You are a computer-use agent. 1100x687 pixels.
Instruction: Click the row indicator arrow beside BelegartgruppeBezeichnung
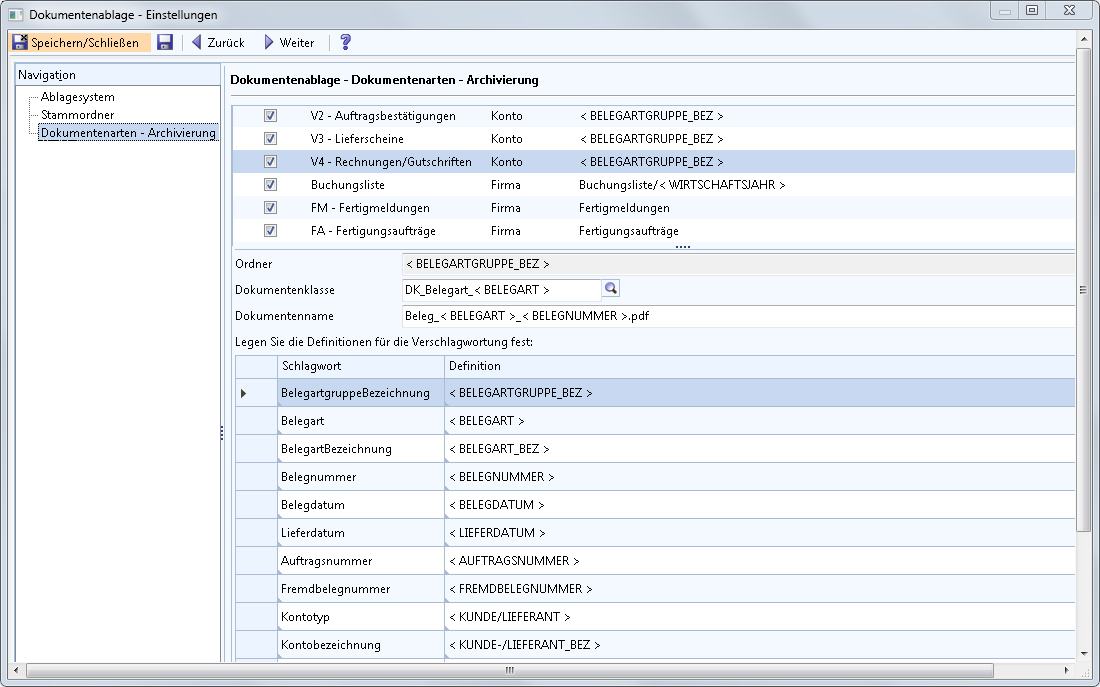(x=243, y=393)
